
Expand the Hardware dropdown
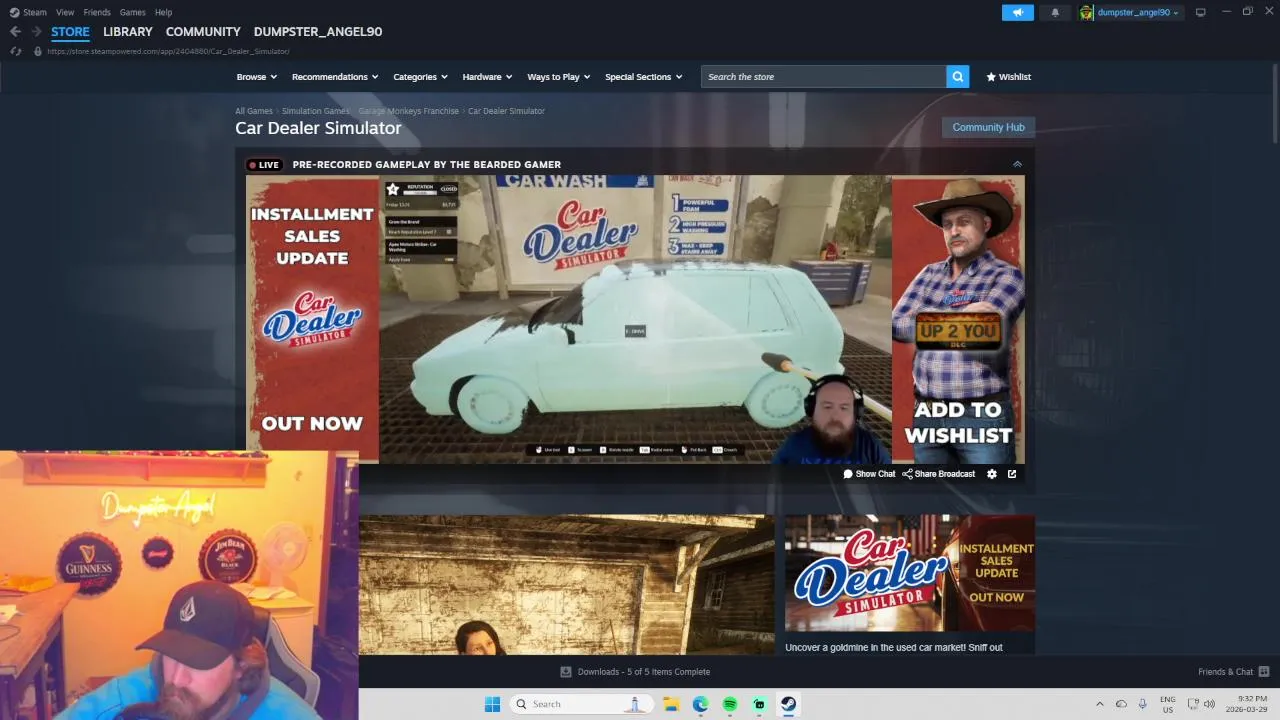(487, 77)
